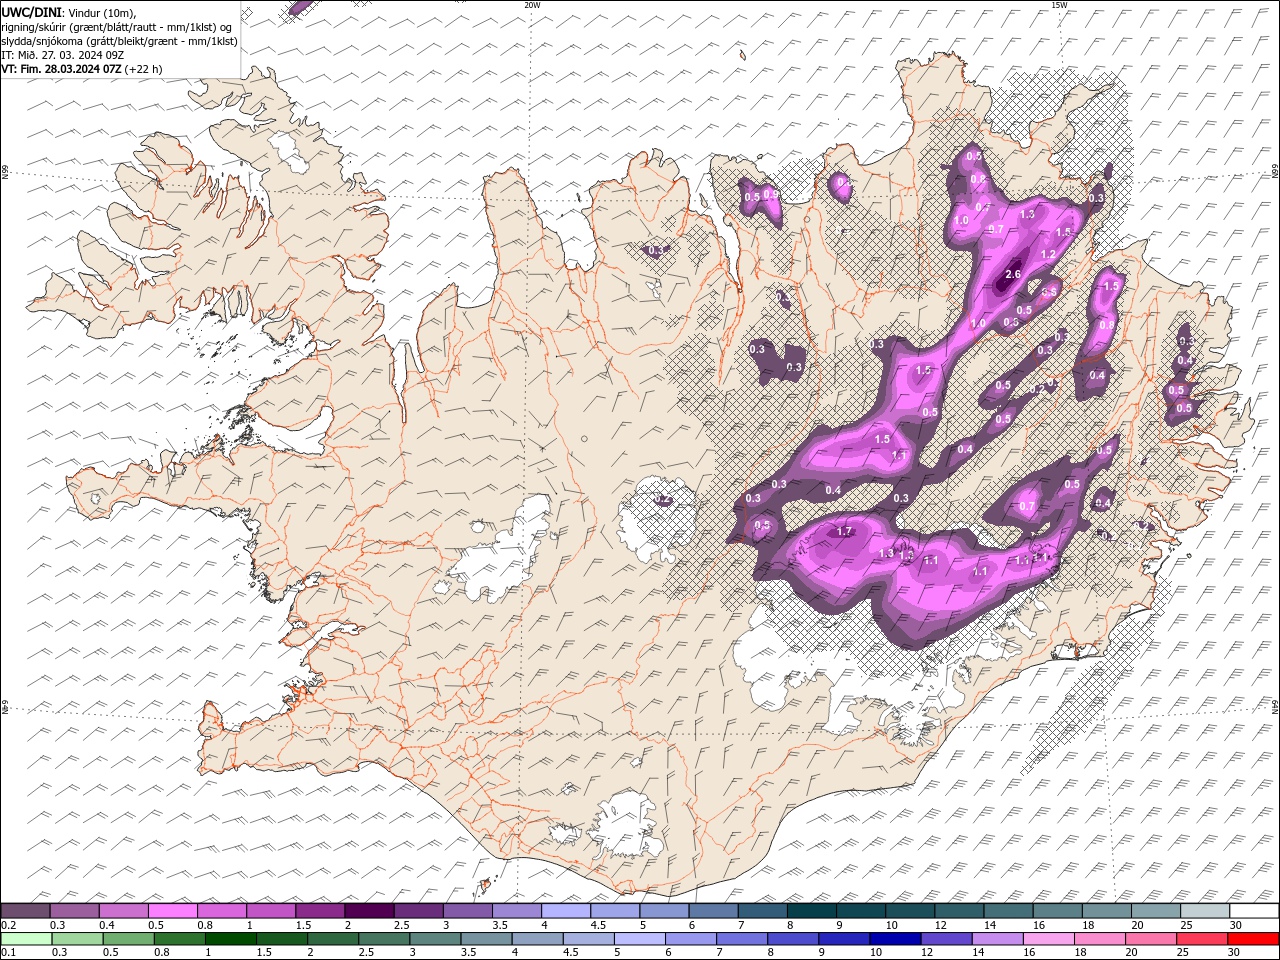Click upper legend swatch starting at 0.8

(221, 911)
